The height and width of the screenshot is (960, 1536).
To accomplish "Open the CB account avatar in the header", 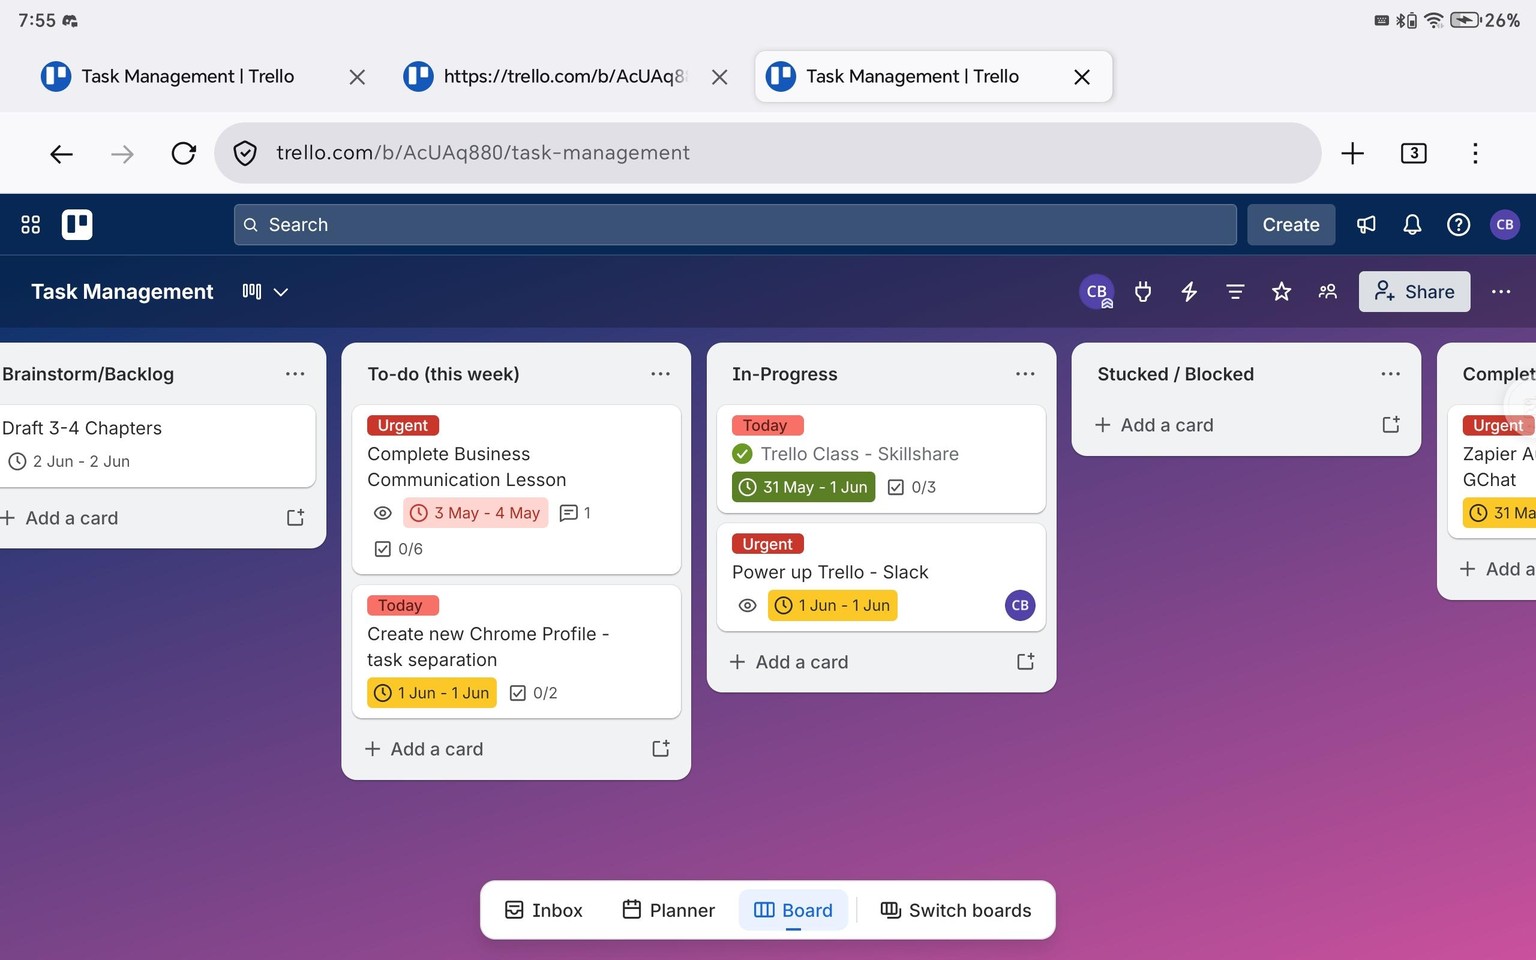I will click(1505, 225).
